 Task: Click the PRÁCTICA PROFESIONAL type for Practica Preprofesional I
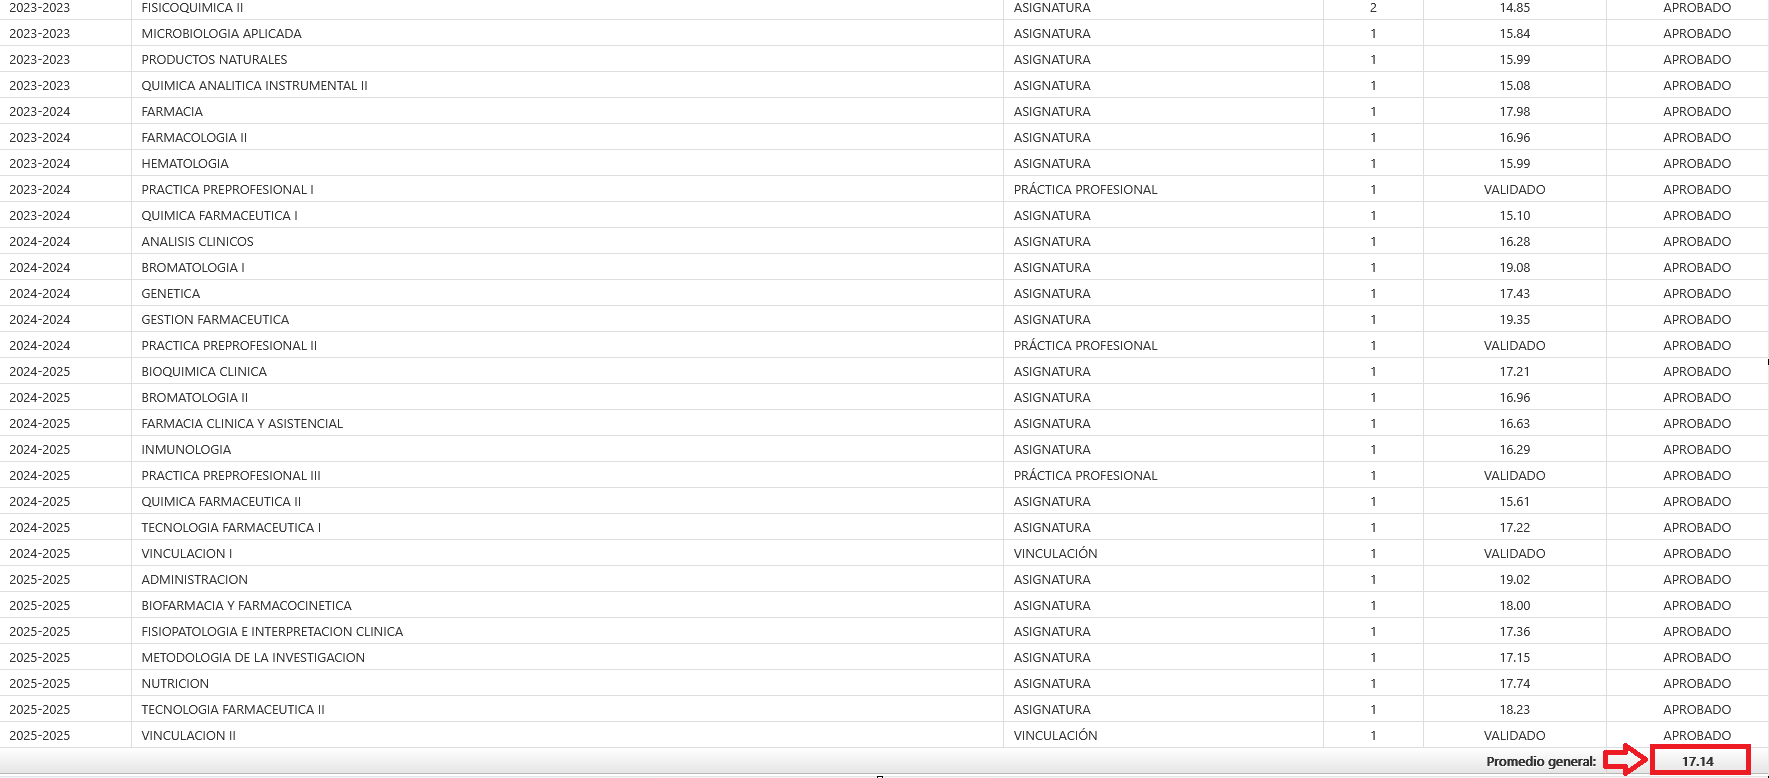click(x=1085, y=189)
